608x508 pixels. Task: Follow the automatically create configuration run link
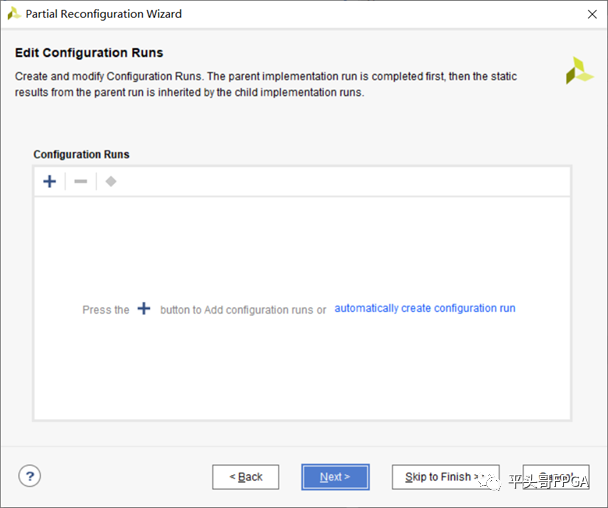pos(425,308)
